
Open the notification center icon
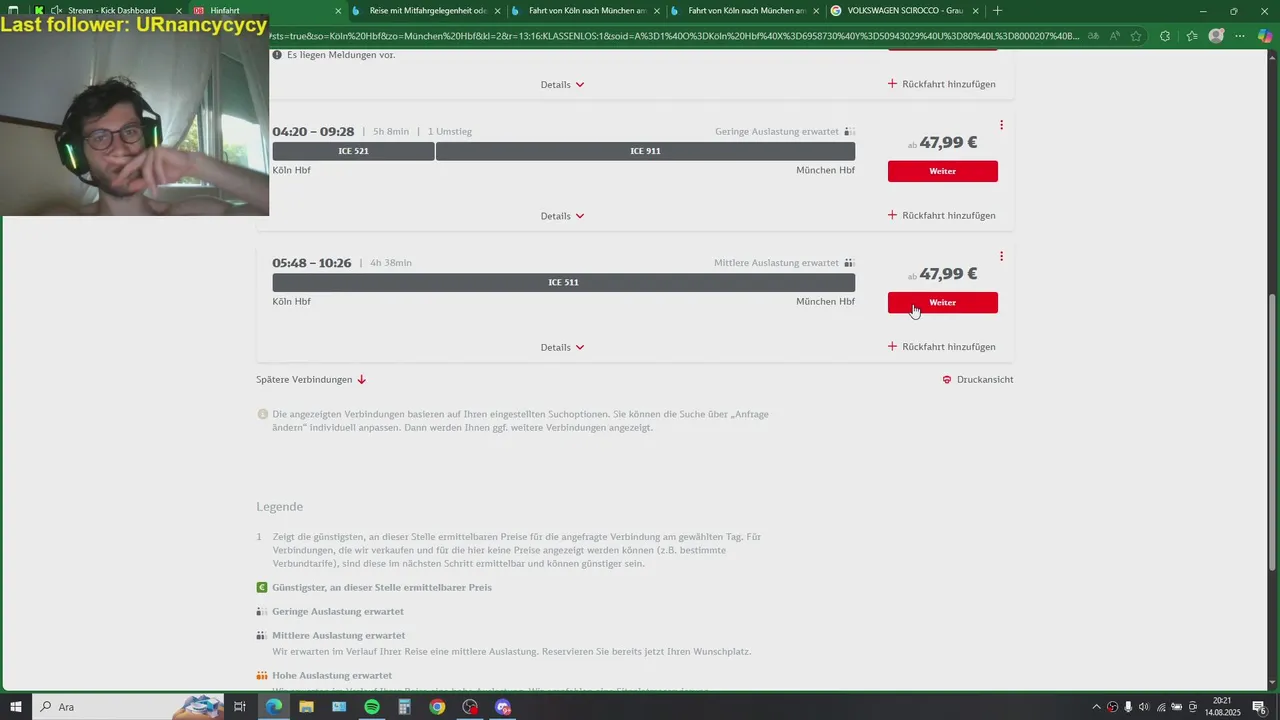[1259, 707]
